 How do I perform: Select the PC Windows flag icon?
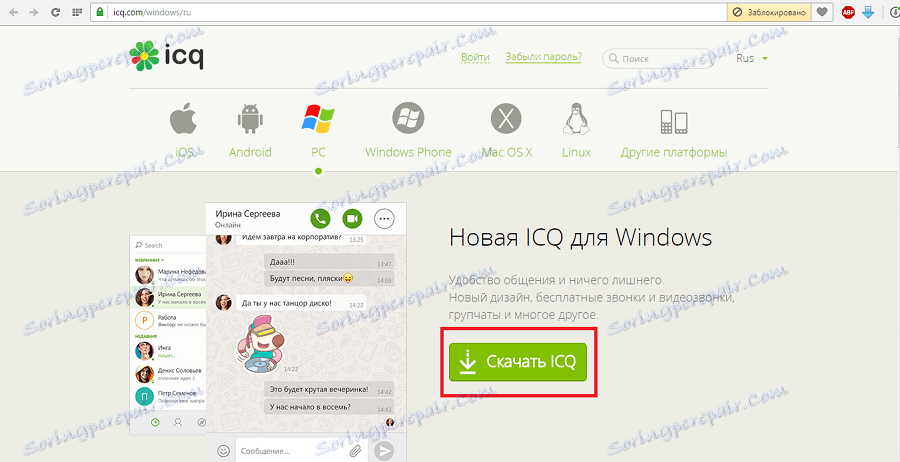319,119
